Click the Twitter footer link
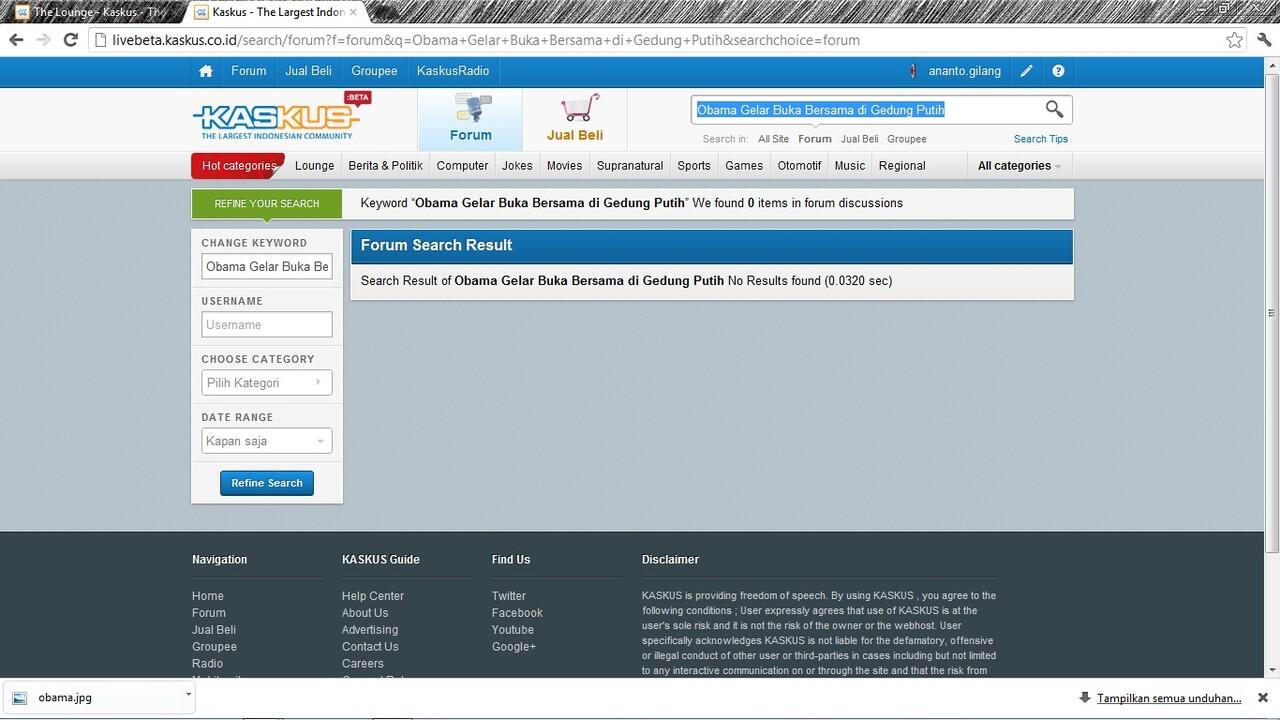1280x720 pixels. click(509, 596)
